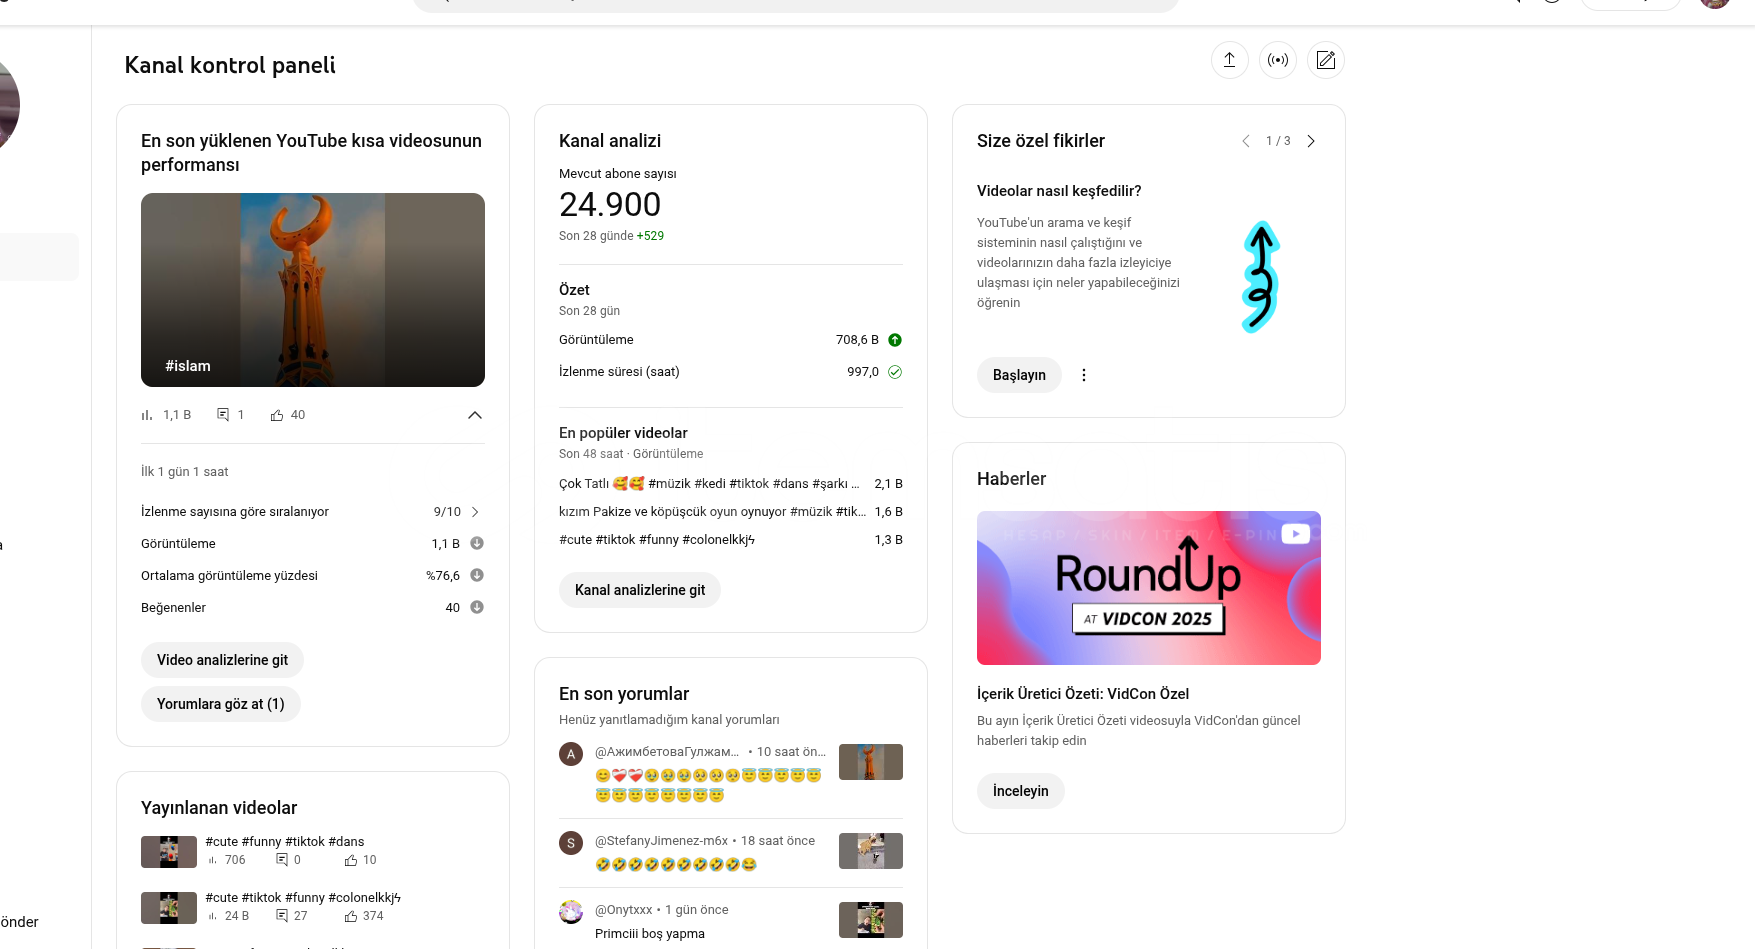Click the Başlayın button

pyautogui.click(x=1019, y=375)
